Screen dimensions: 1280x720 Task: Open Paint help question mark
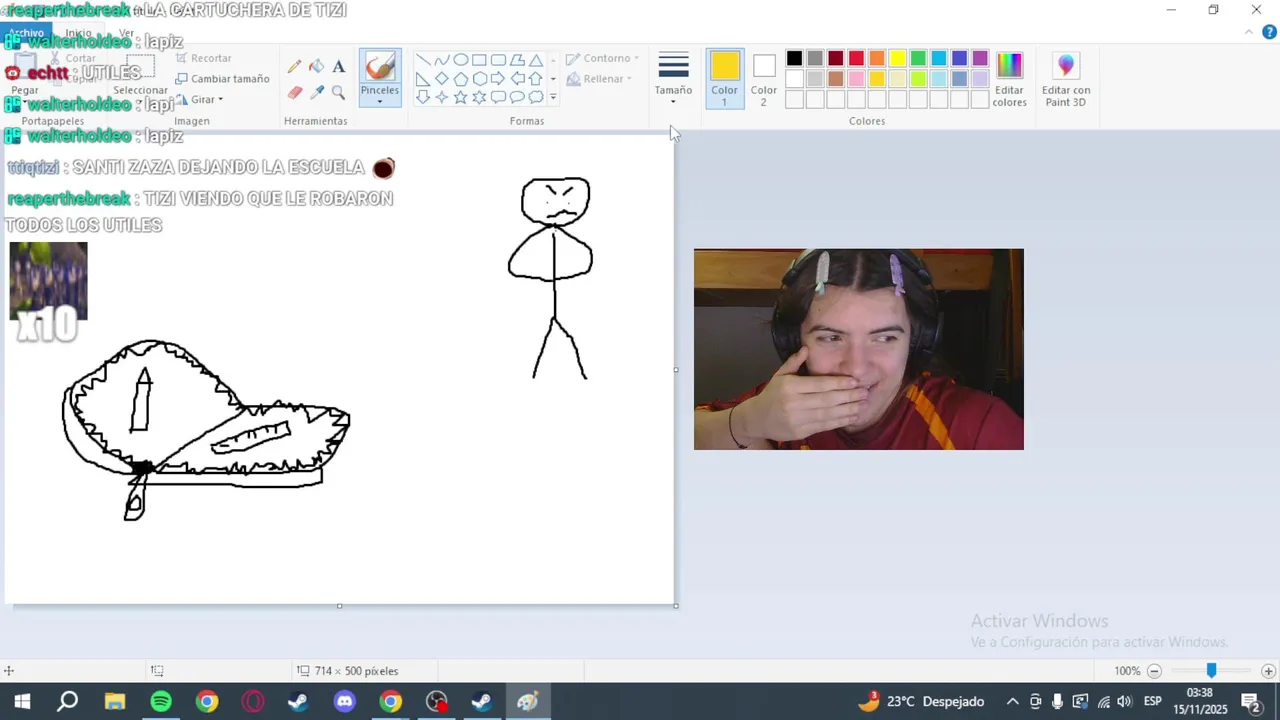point(1271,32)
